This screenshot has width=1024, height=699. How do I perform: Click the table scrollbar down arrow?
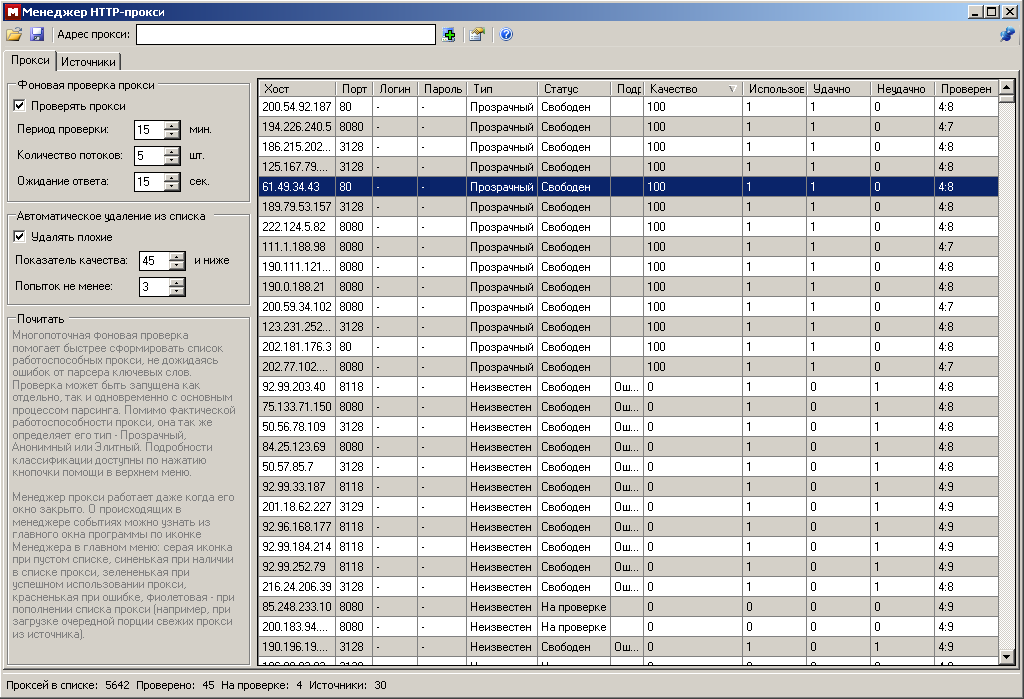tap(1007, 656)
